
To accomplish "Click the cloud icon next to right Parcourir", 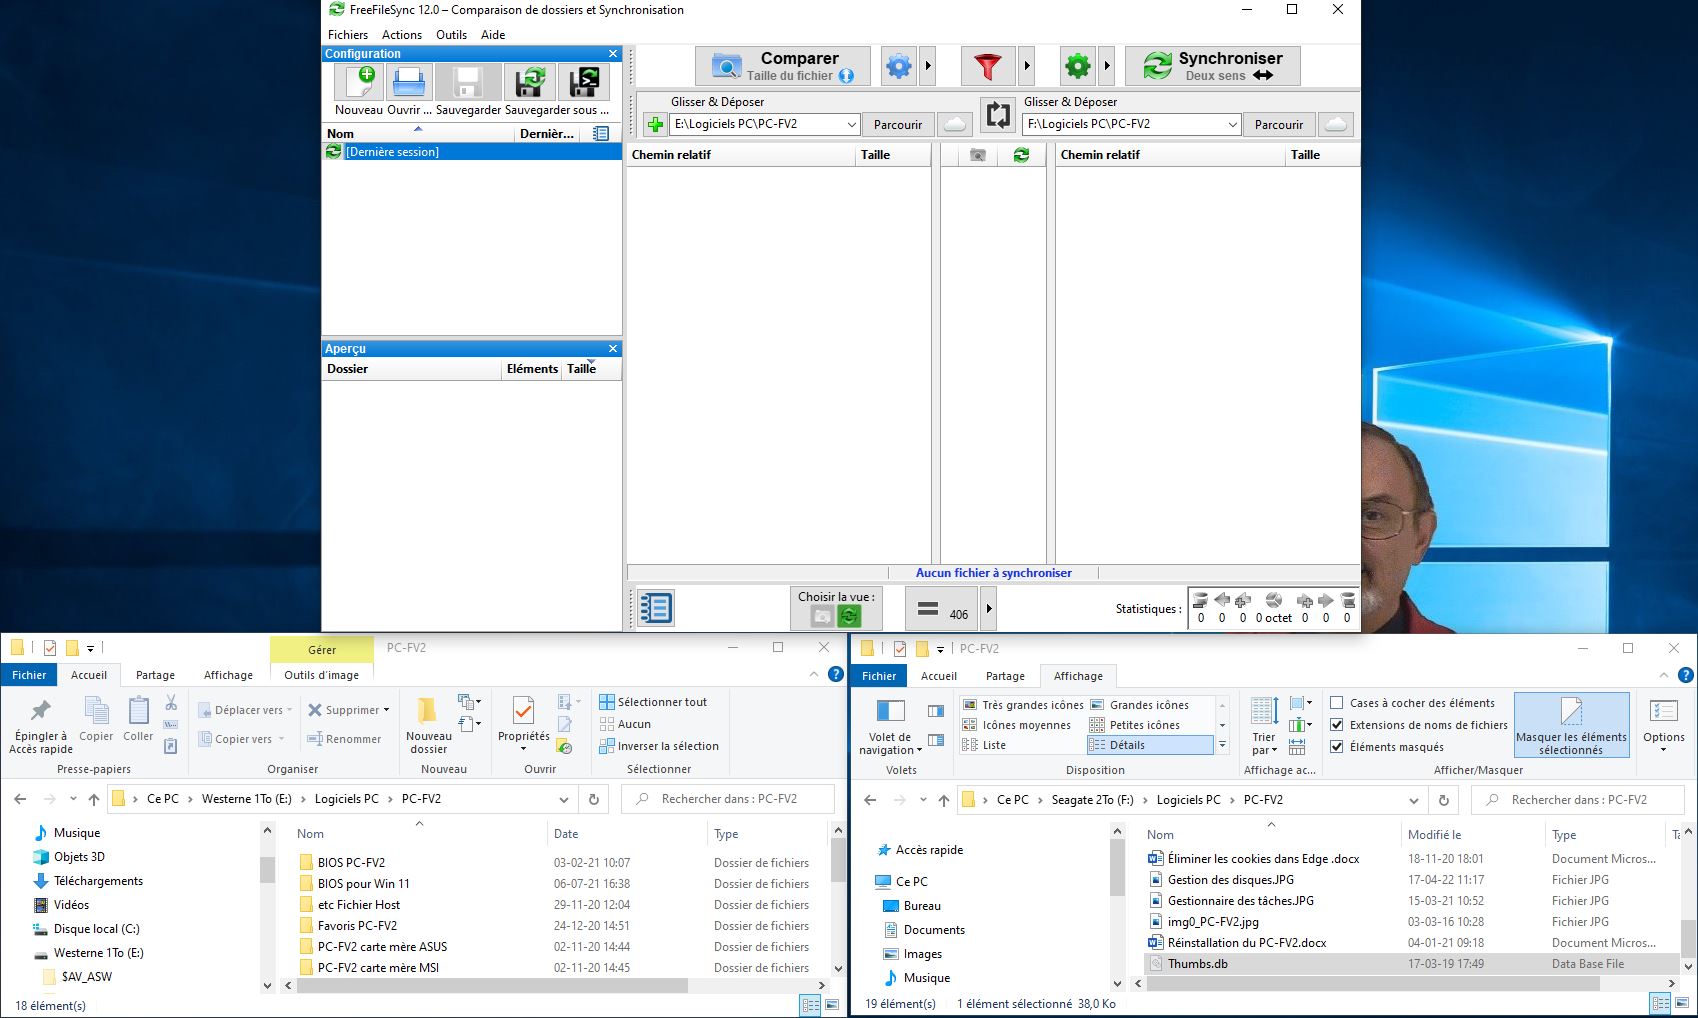I will click(1335, 125).
